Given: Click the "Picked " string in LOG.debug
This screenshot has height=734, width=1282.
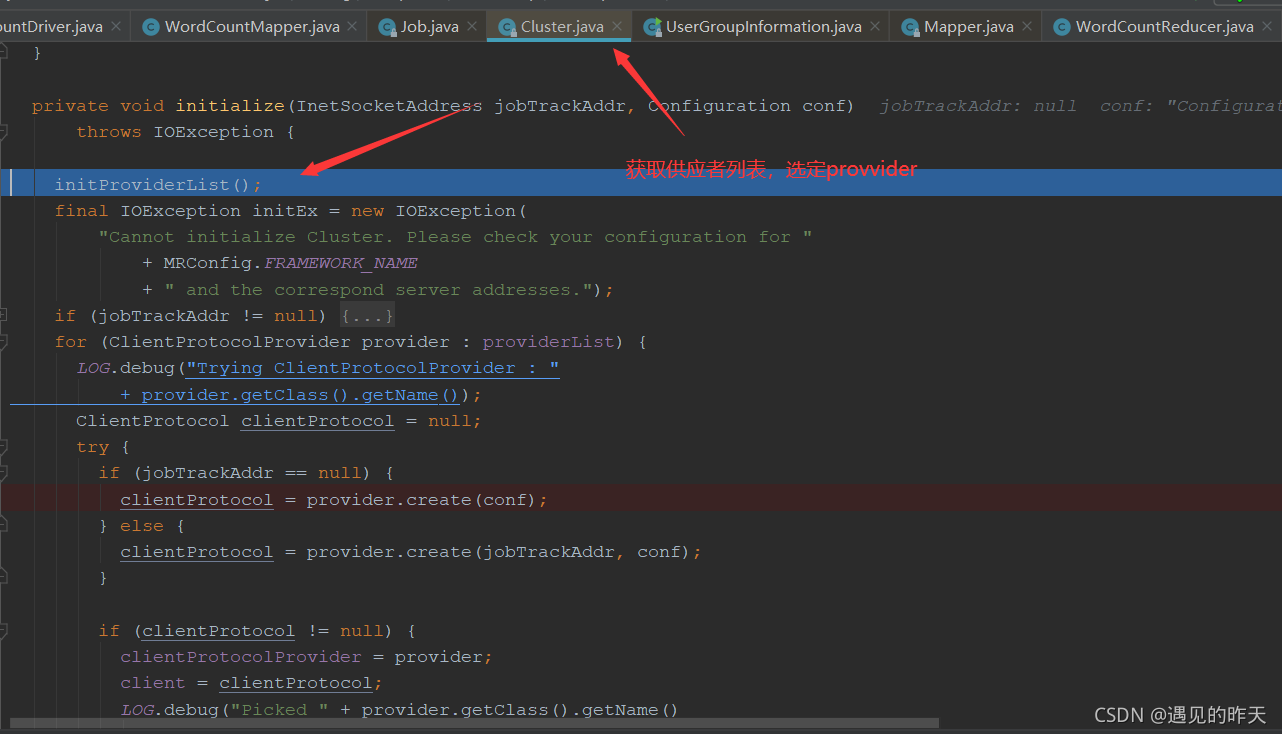Looking at the screenshot, I should [279, 710].
